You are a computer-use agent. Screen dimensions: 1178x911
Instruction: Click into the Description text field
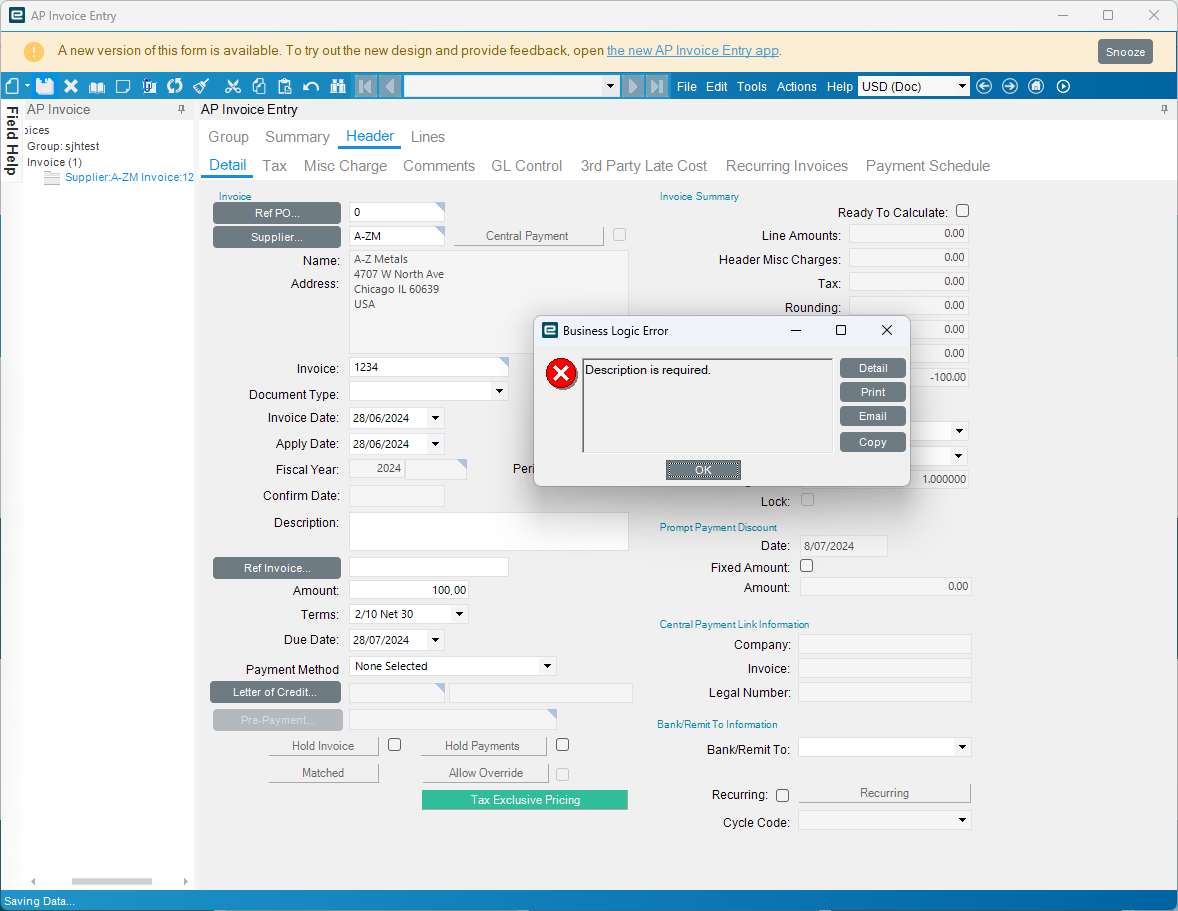(488, 531)
